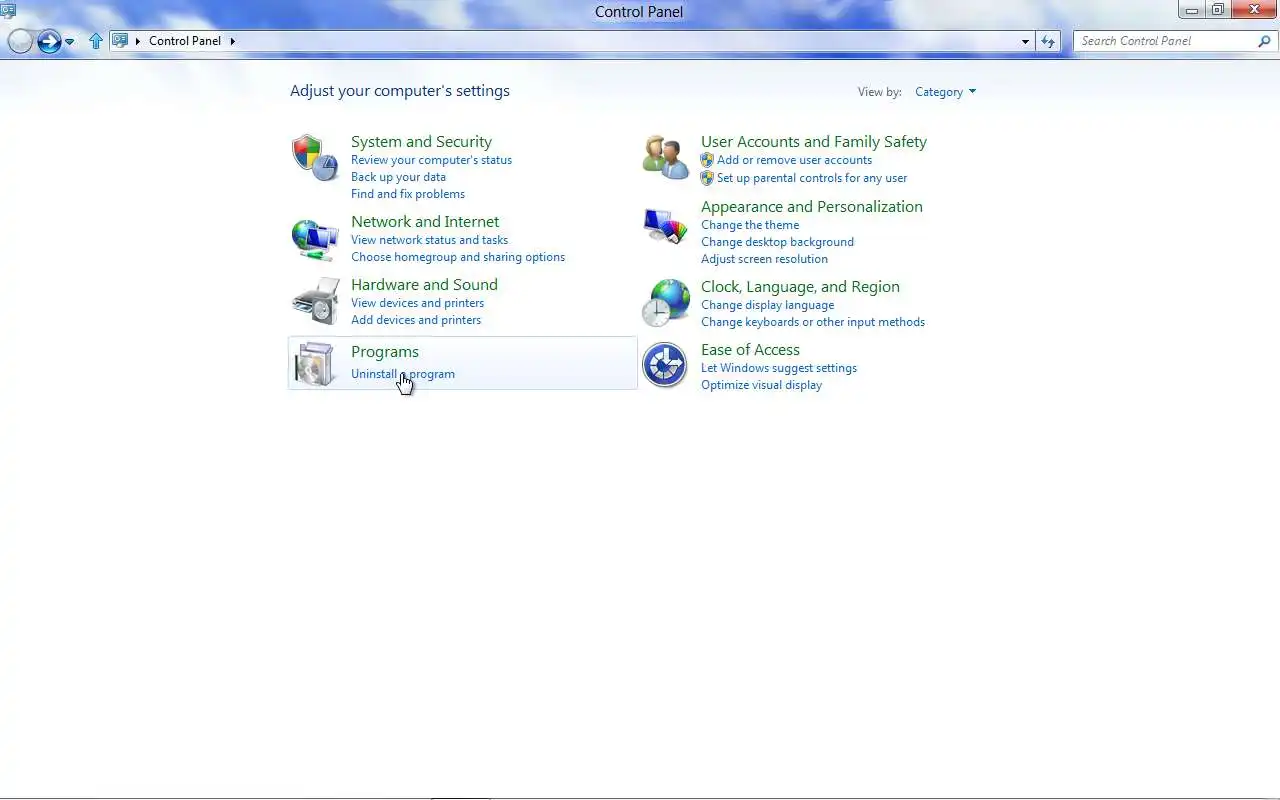This screenshot has height=800, width=1280.
Task: Expand the address bar history dropdown
Action: coord(1025,42)
